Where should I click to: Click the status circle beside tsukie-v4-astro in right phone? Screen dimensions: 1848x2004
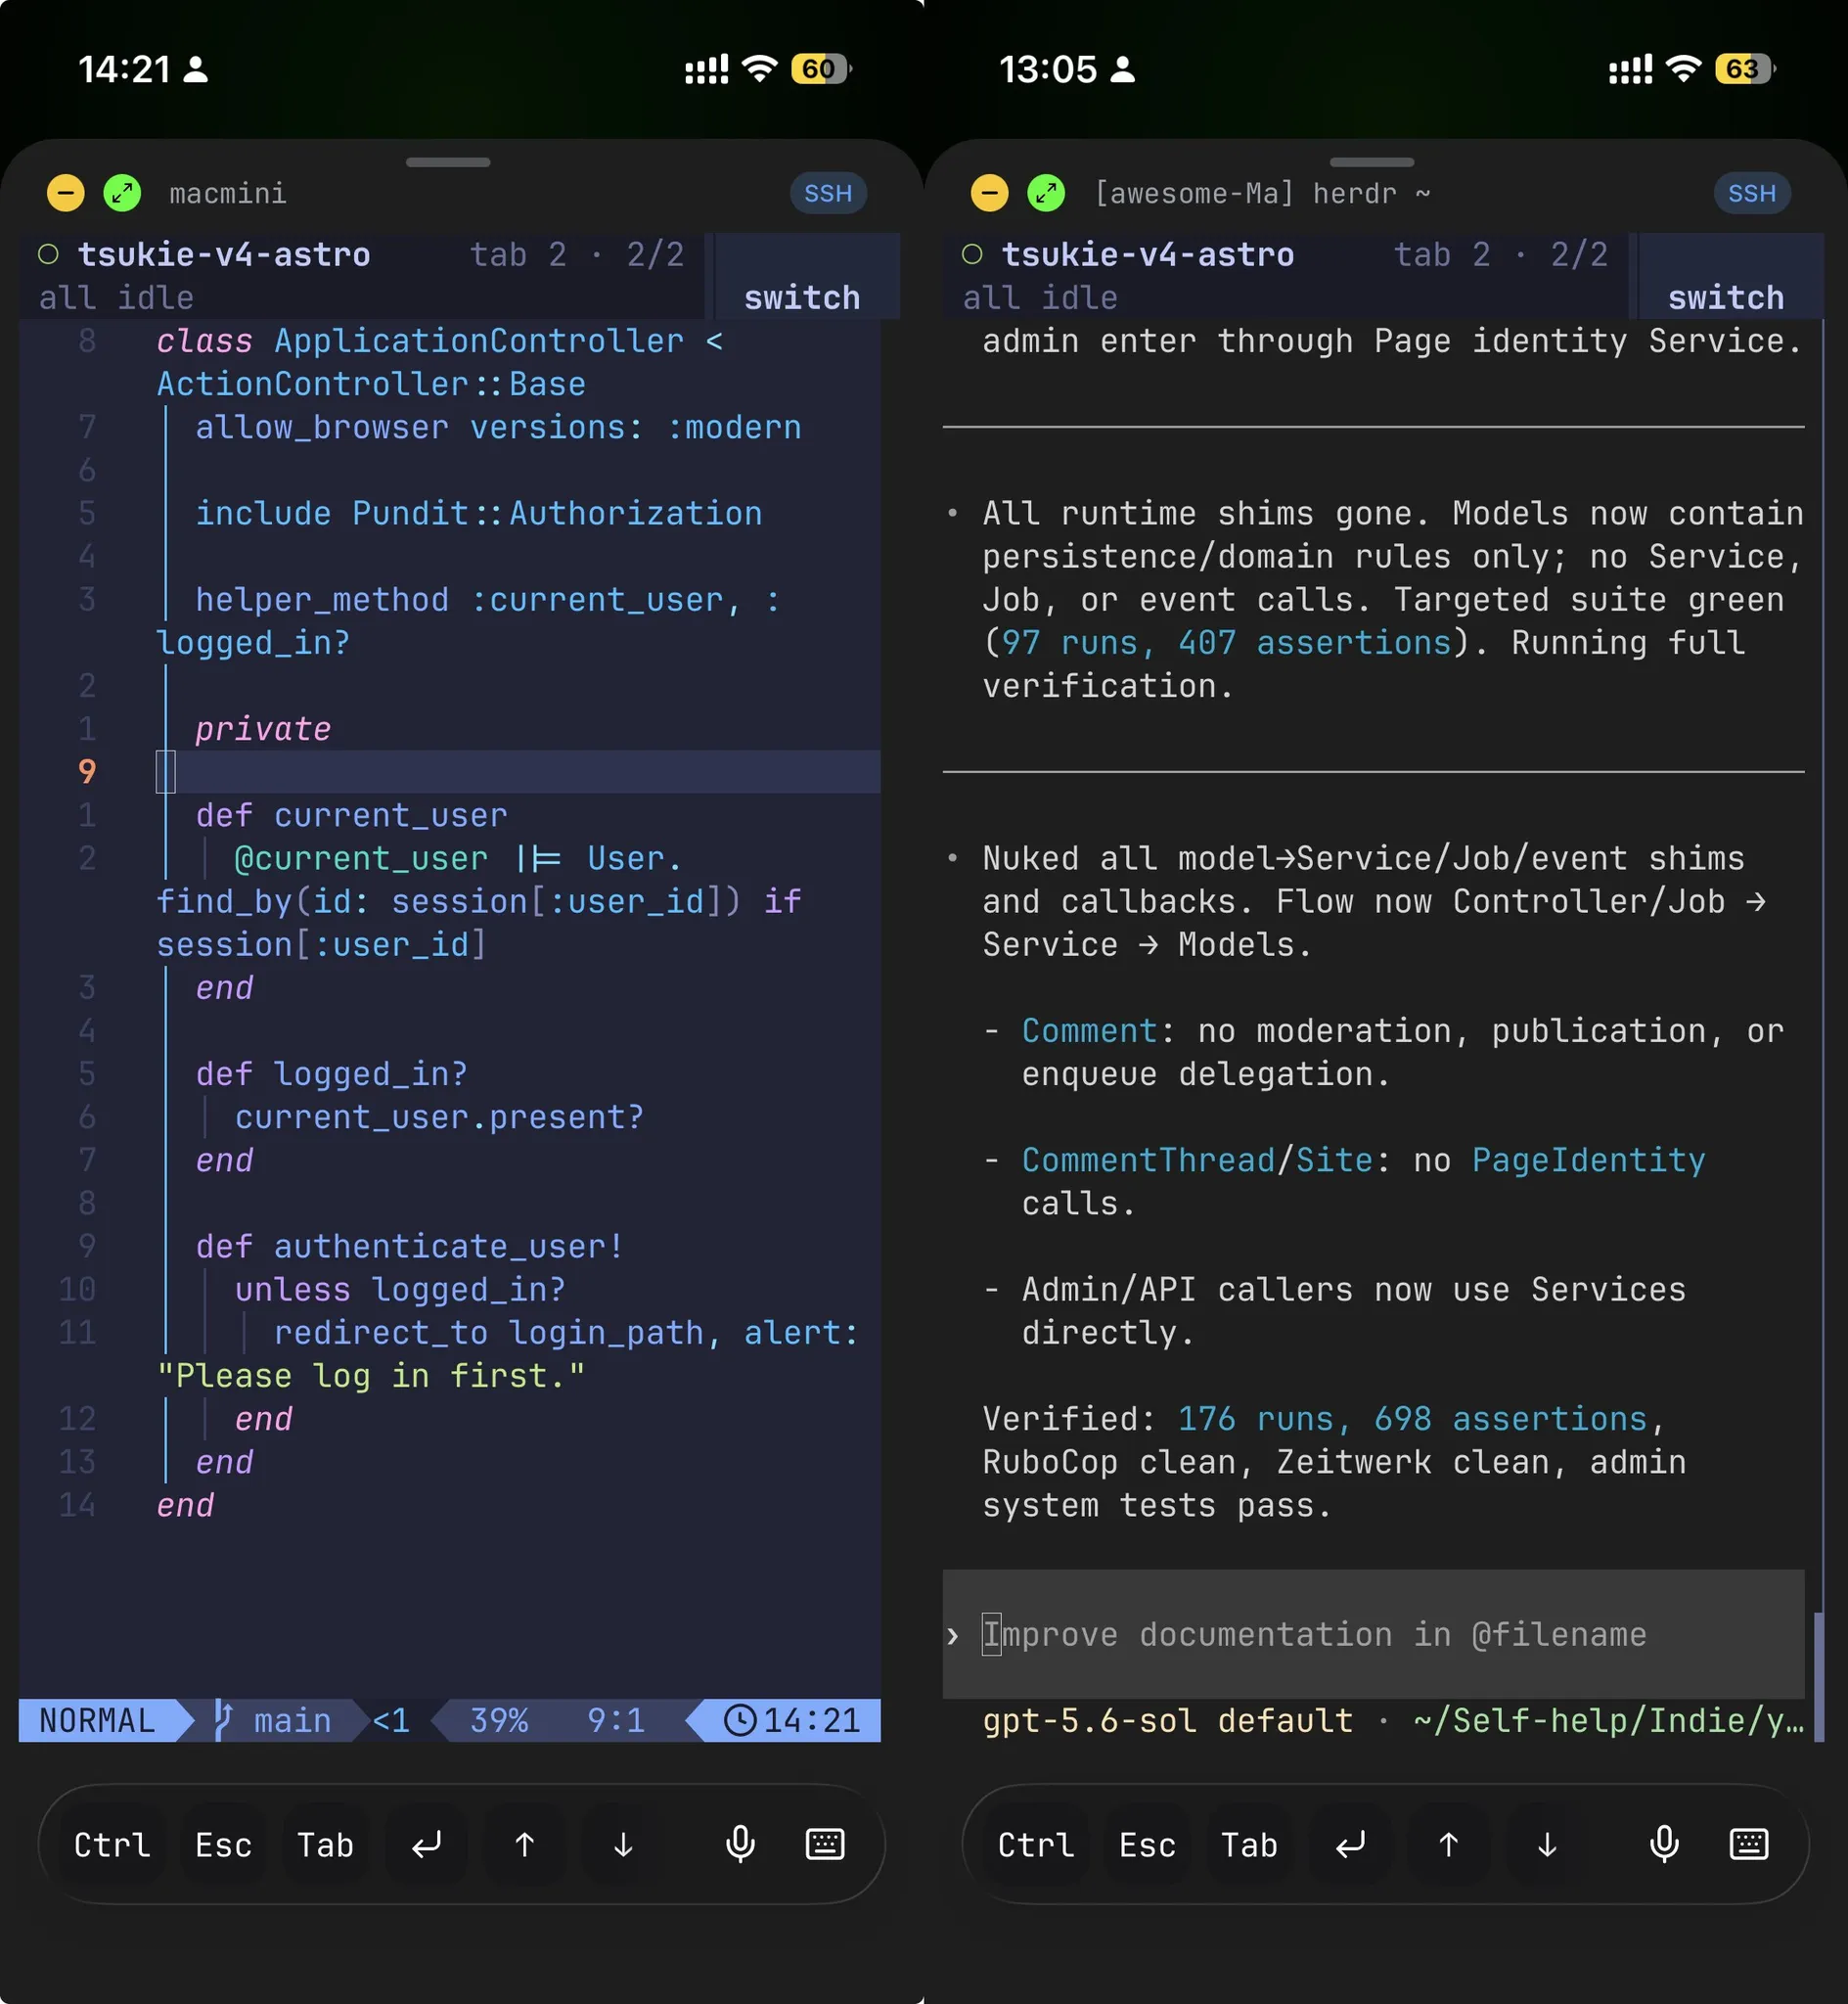tap(972, 254)
